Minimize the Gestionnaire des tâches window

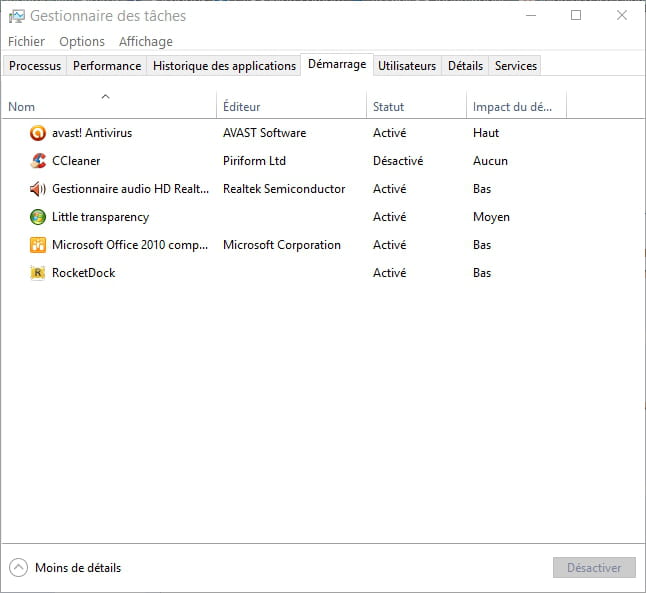click(531, 16)
